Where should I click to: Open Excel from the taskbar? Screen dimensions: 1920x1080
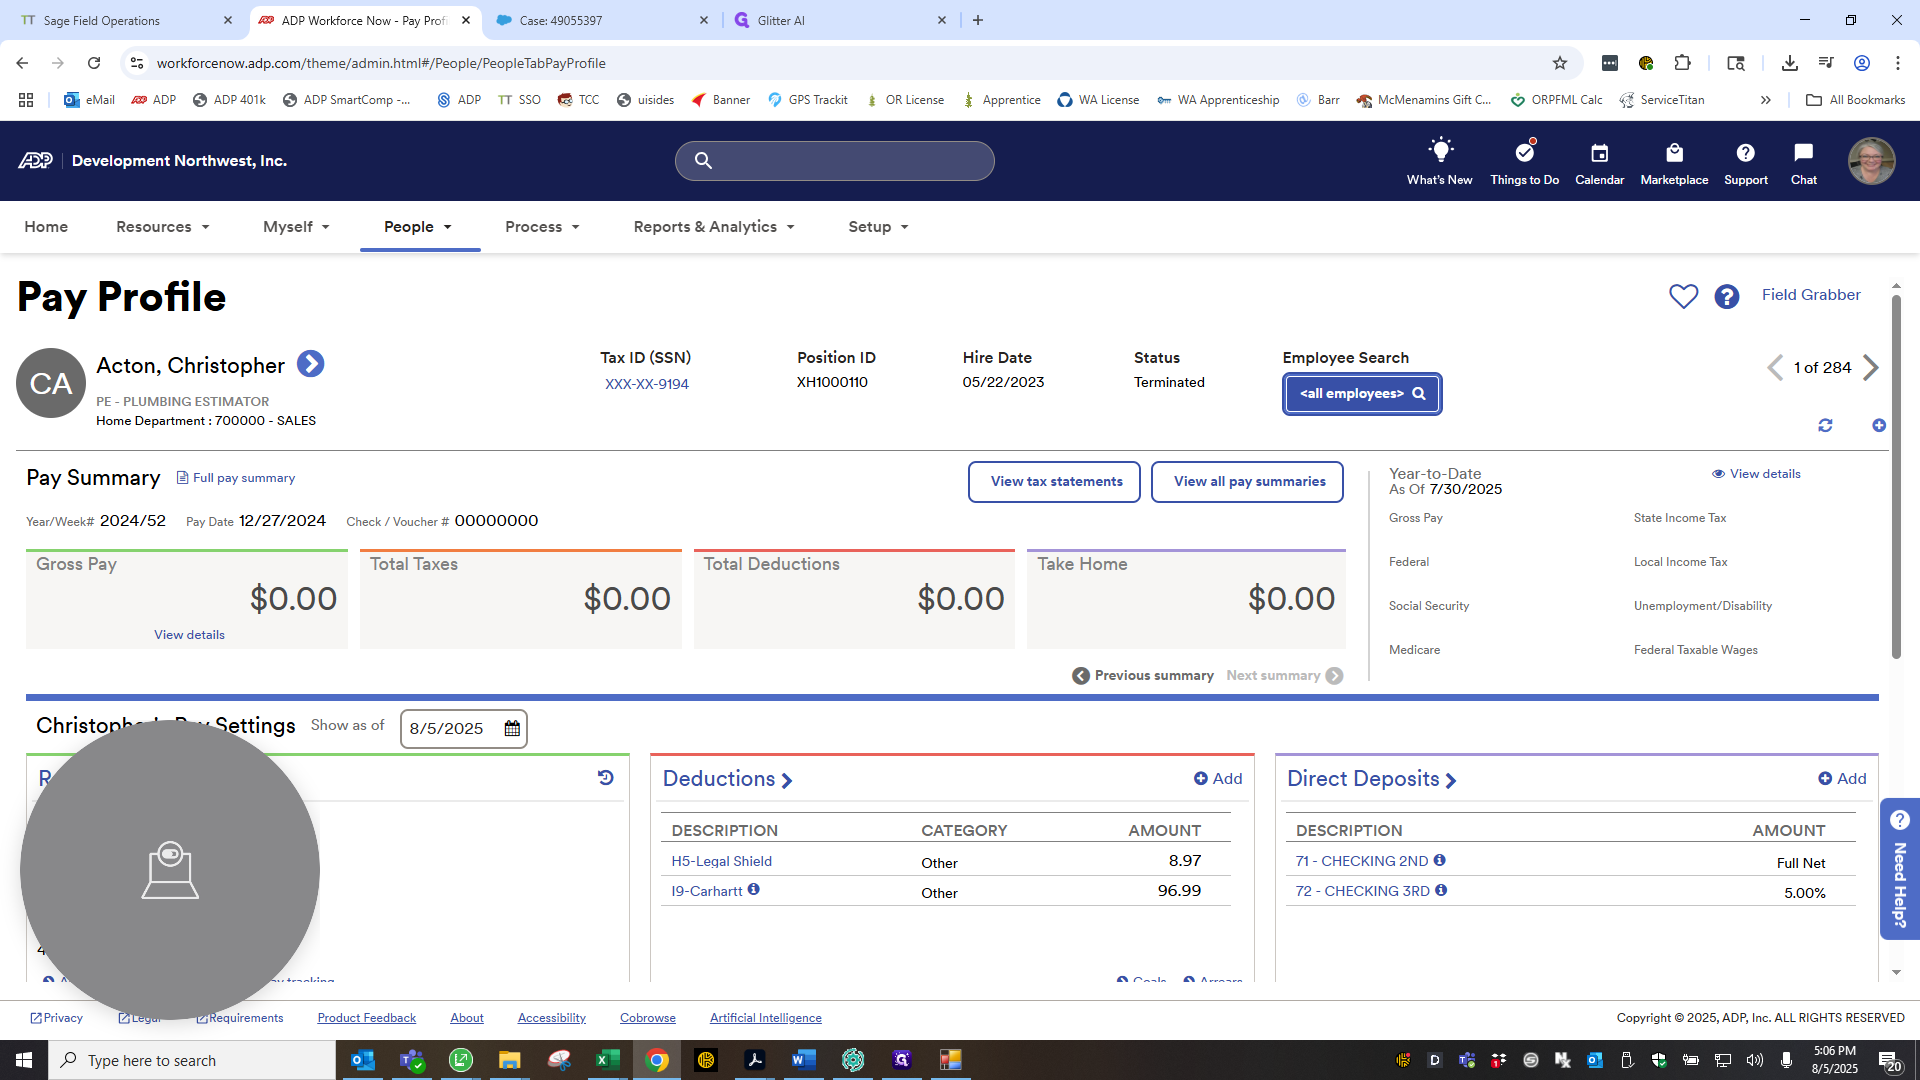coord(607,1060)
